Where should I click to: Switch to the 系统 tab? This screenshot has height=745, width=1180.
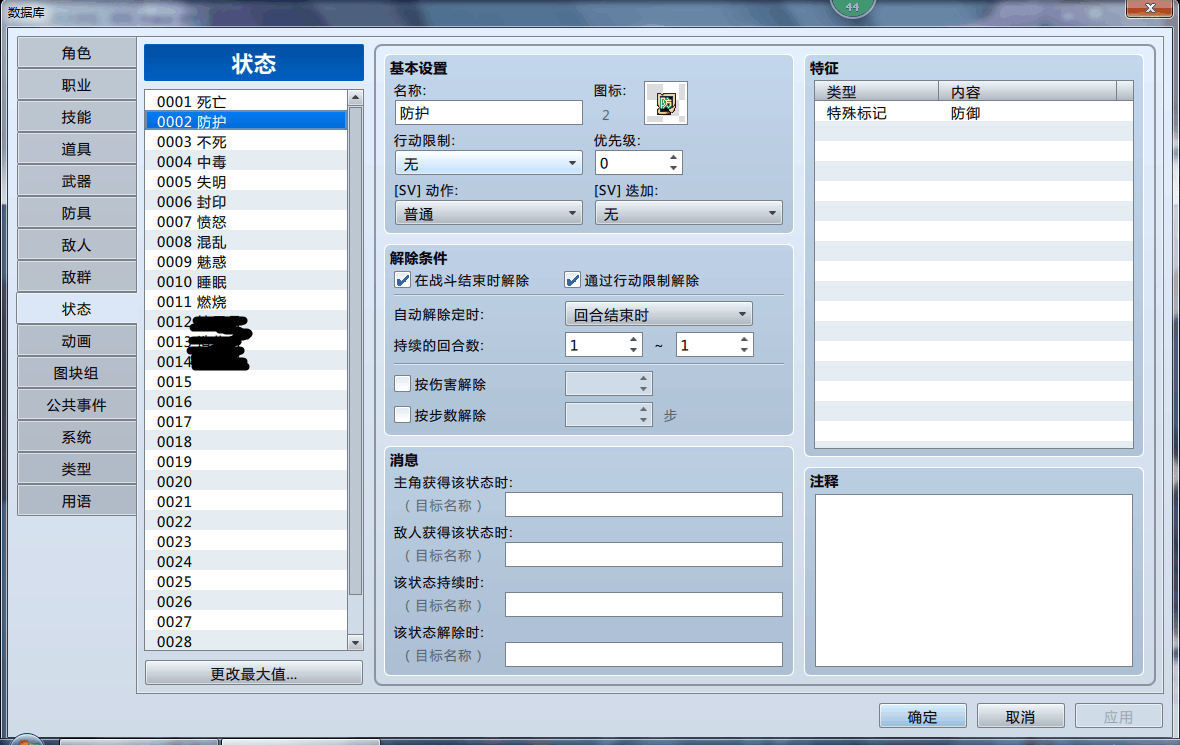[77, 437]
